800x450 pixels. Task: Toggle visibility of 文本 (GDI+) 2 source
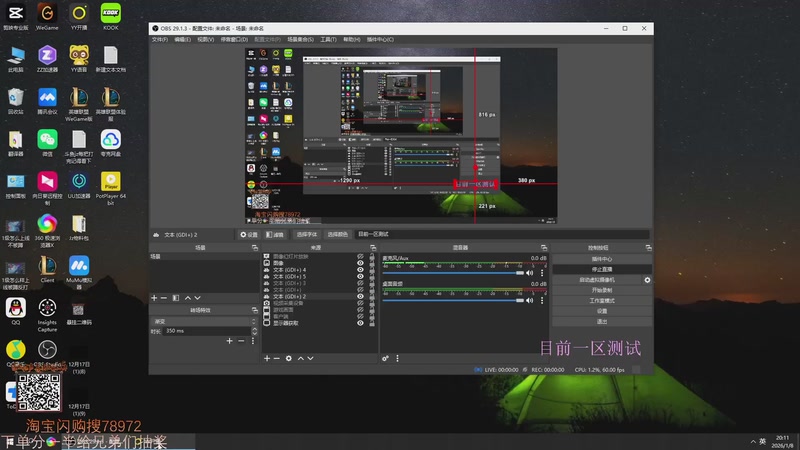pos(360,296)
